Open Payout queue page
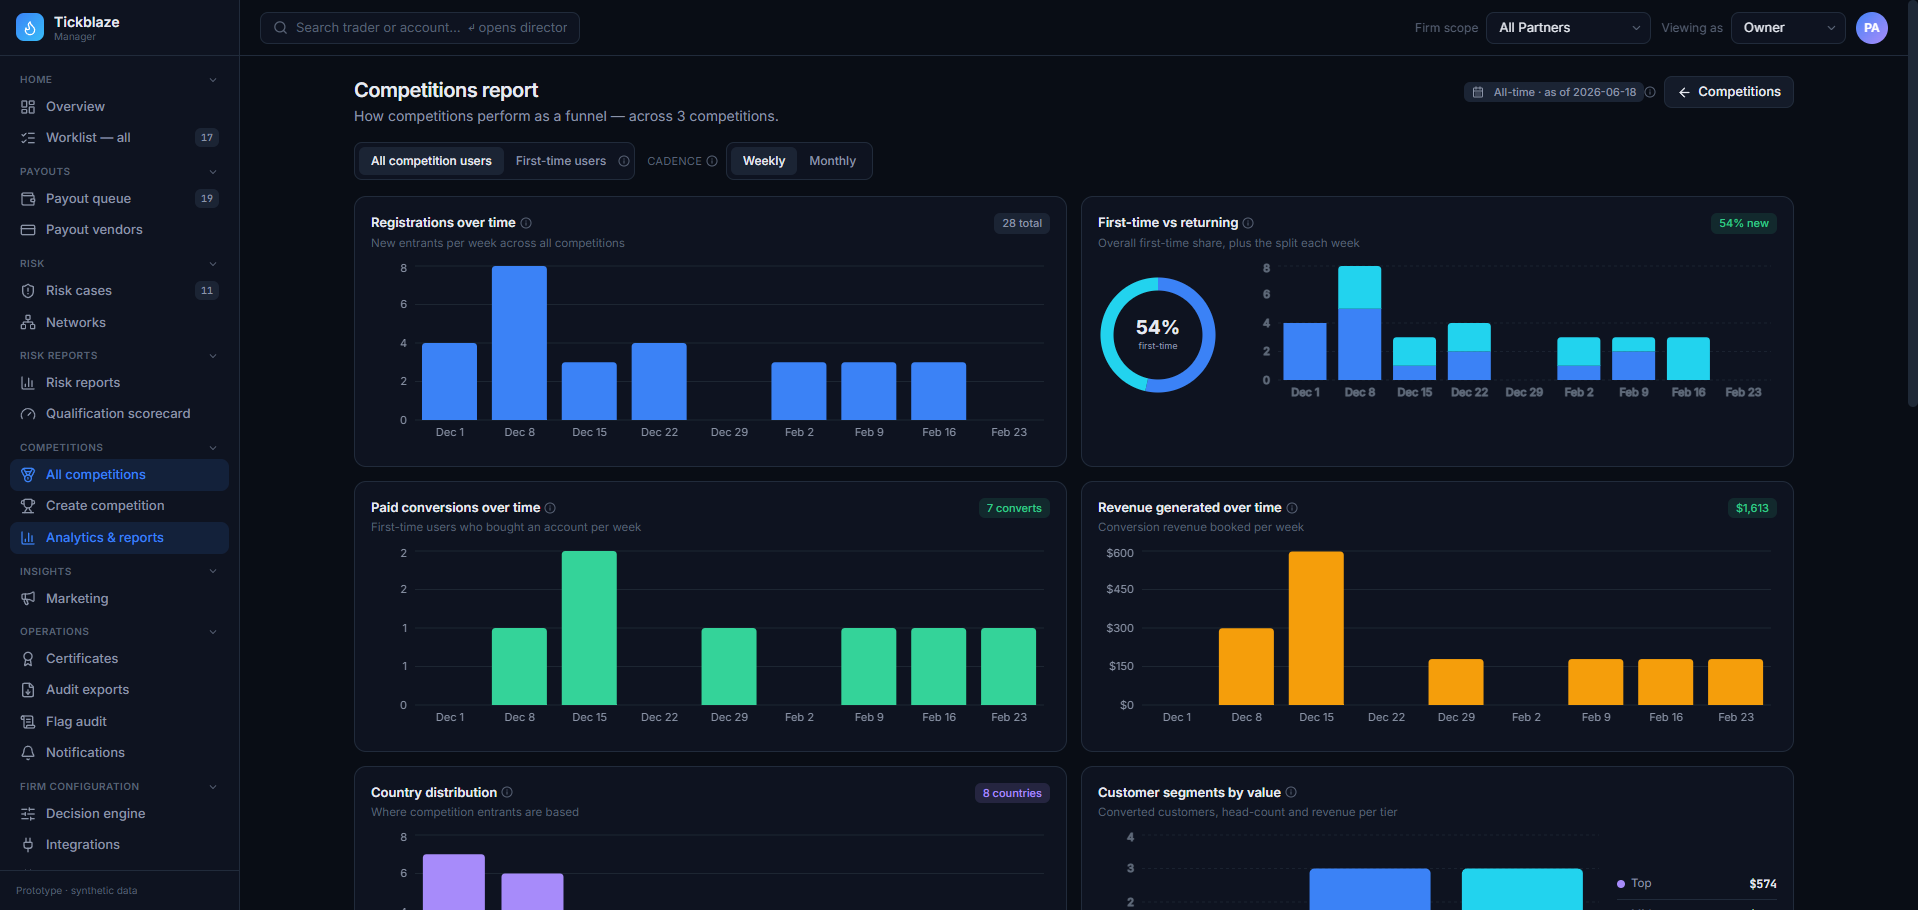Screen dimensions: 1918x910 click(119, 199)
